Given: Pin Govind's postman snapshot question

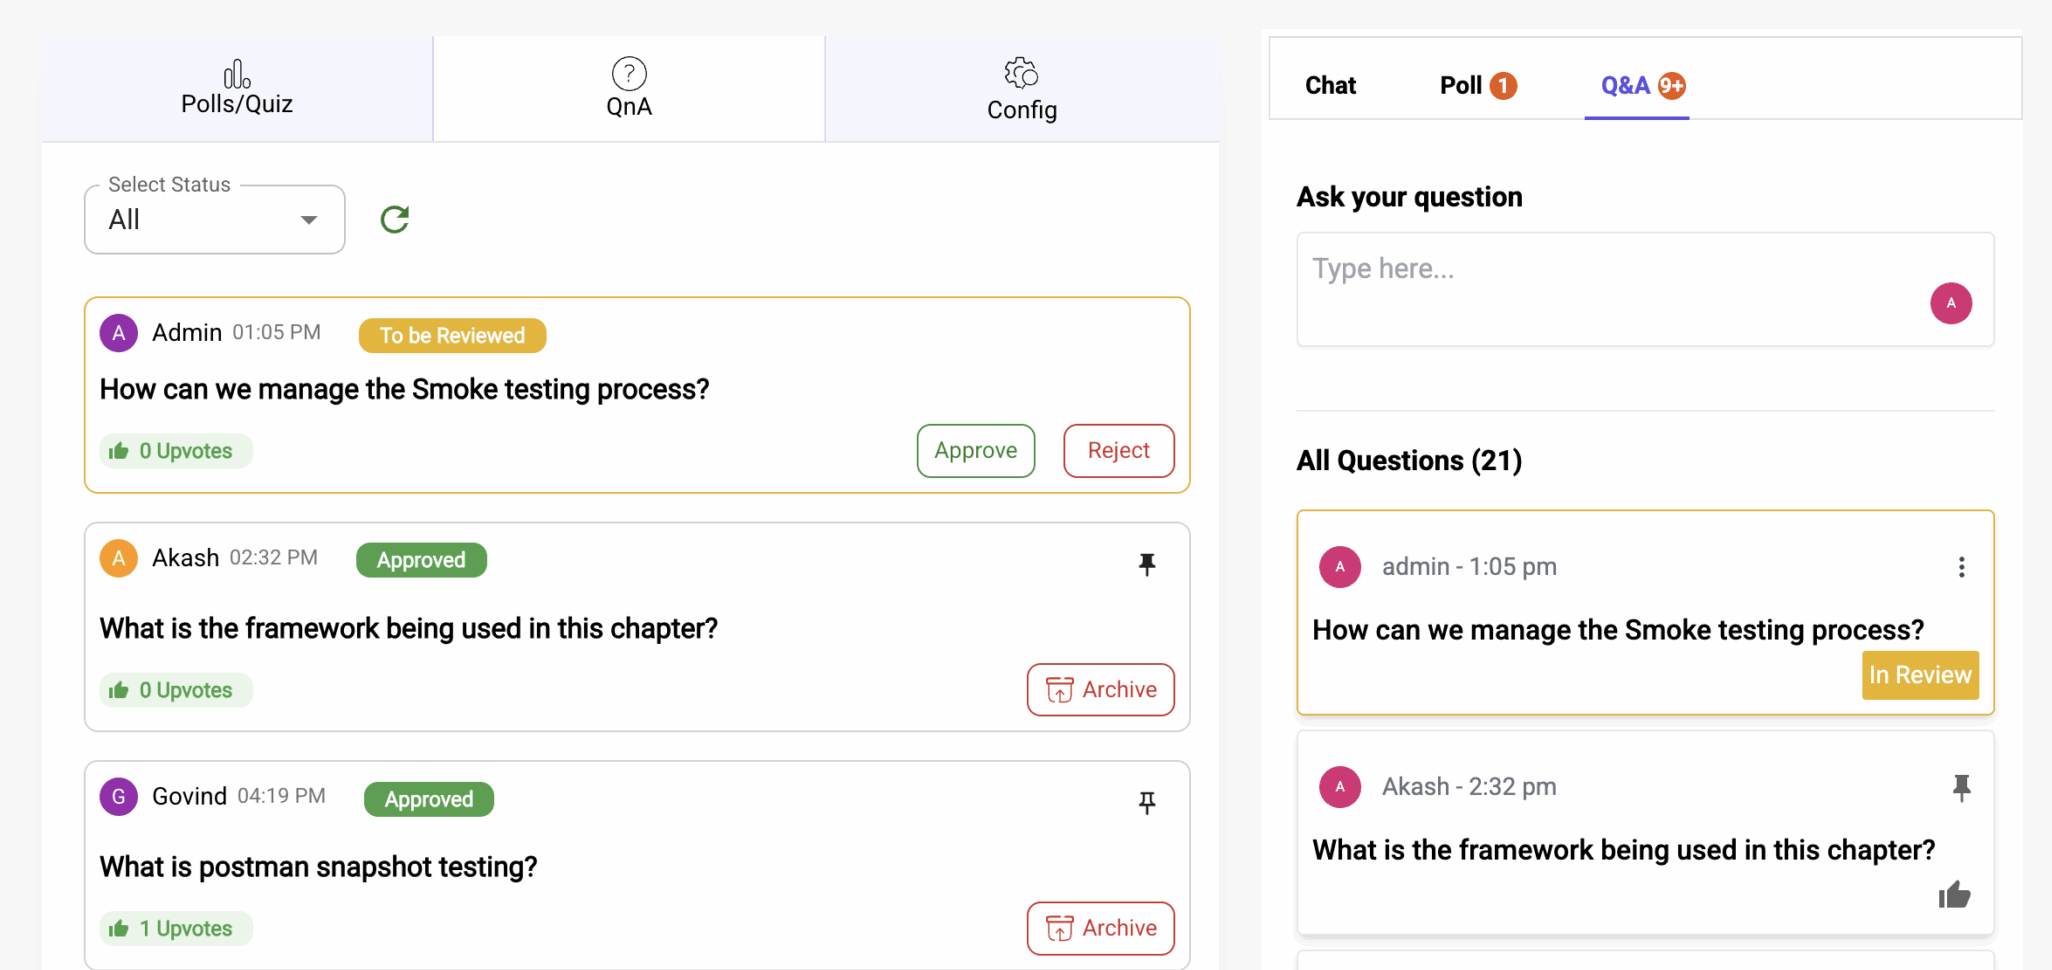Looking at the screenshot, I should tap(1147, 803).
